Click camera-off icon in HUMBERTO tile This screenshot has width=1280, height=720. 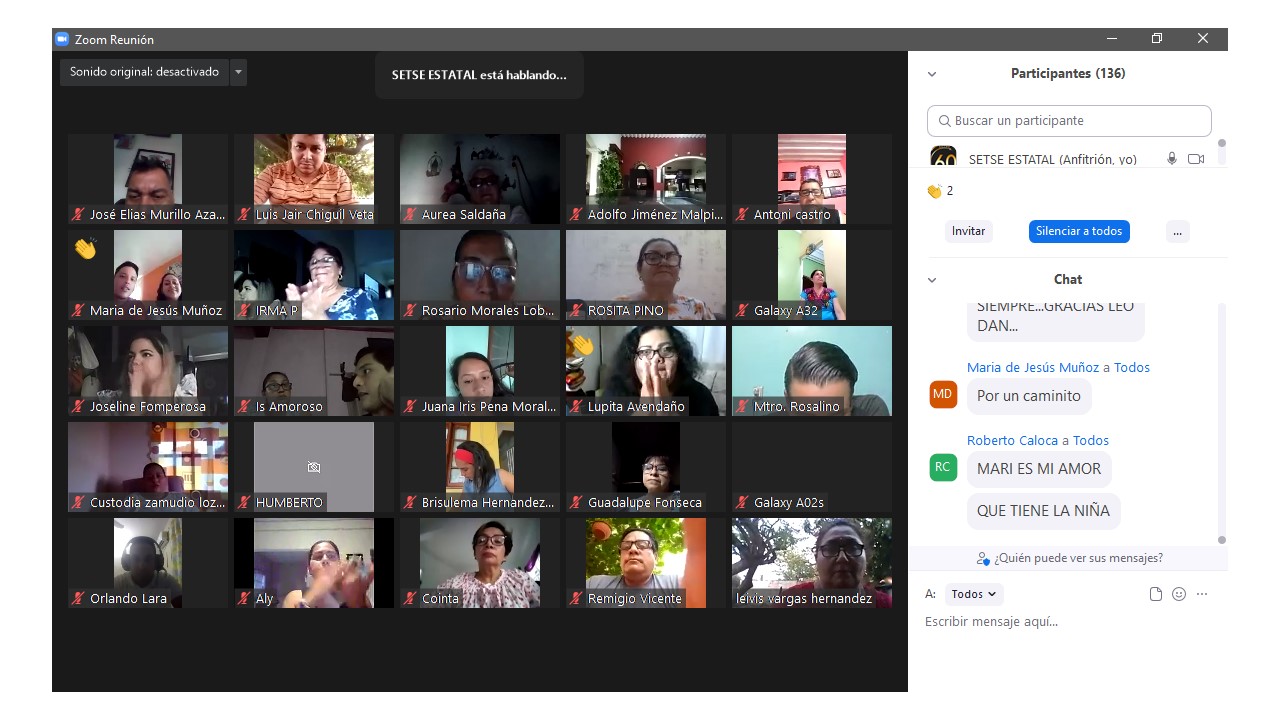(314, 467)
